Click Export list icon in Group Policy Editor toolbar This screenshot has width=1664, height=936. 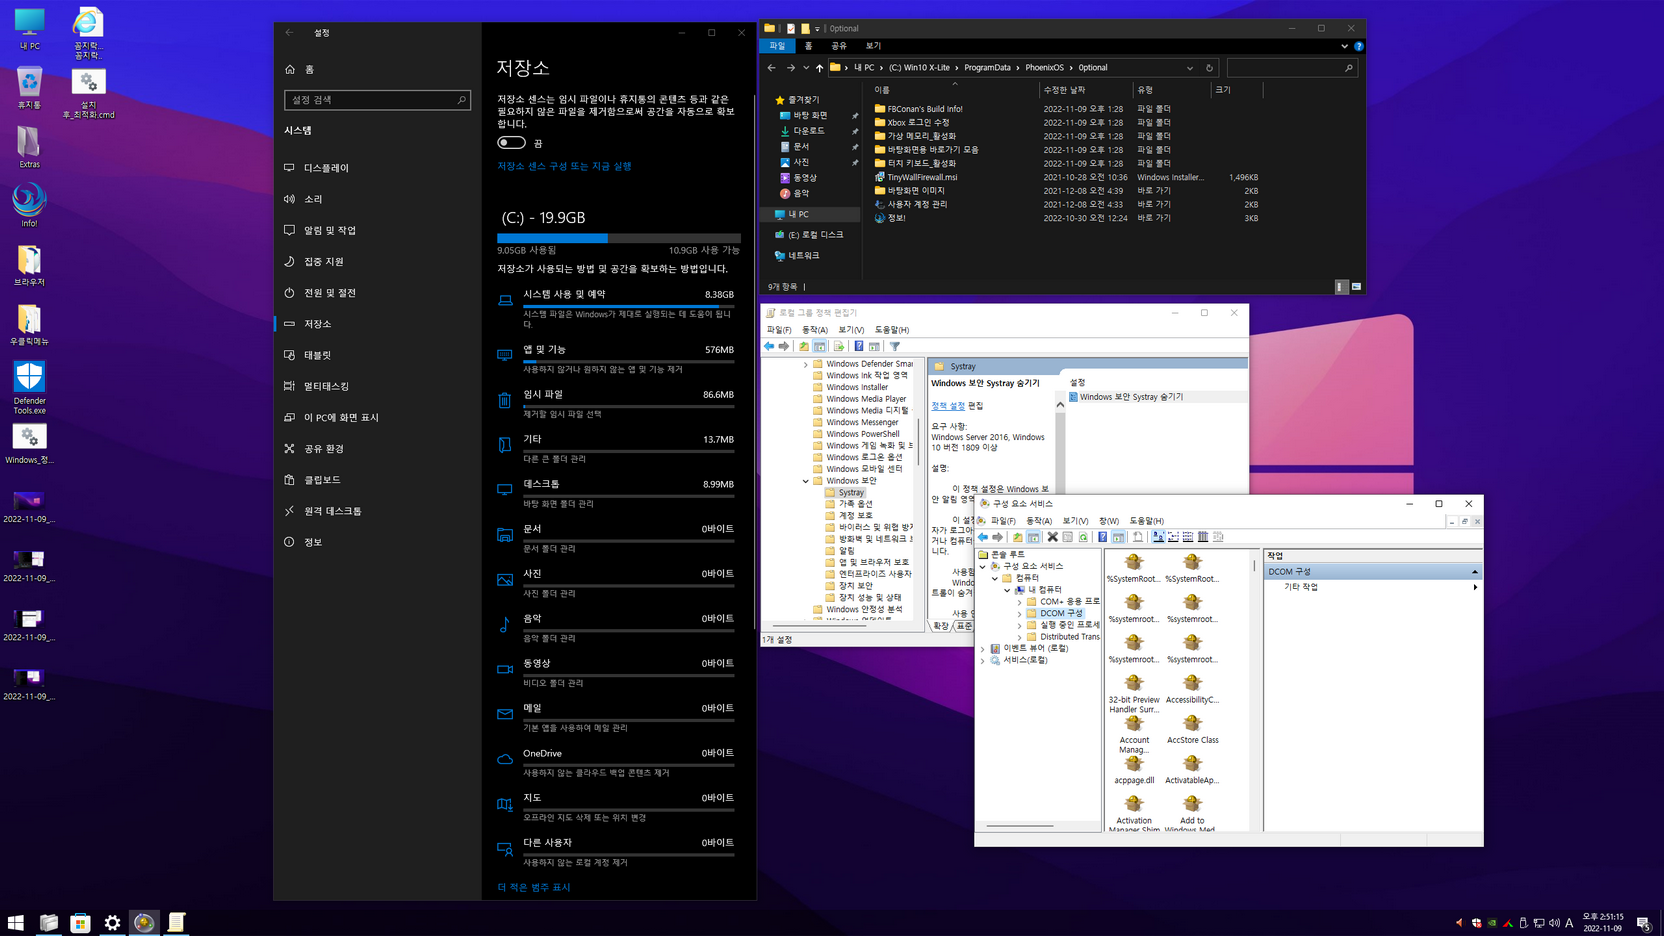[x=839, y=346]
